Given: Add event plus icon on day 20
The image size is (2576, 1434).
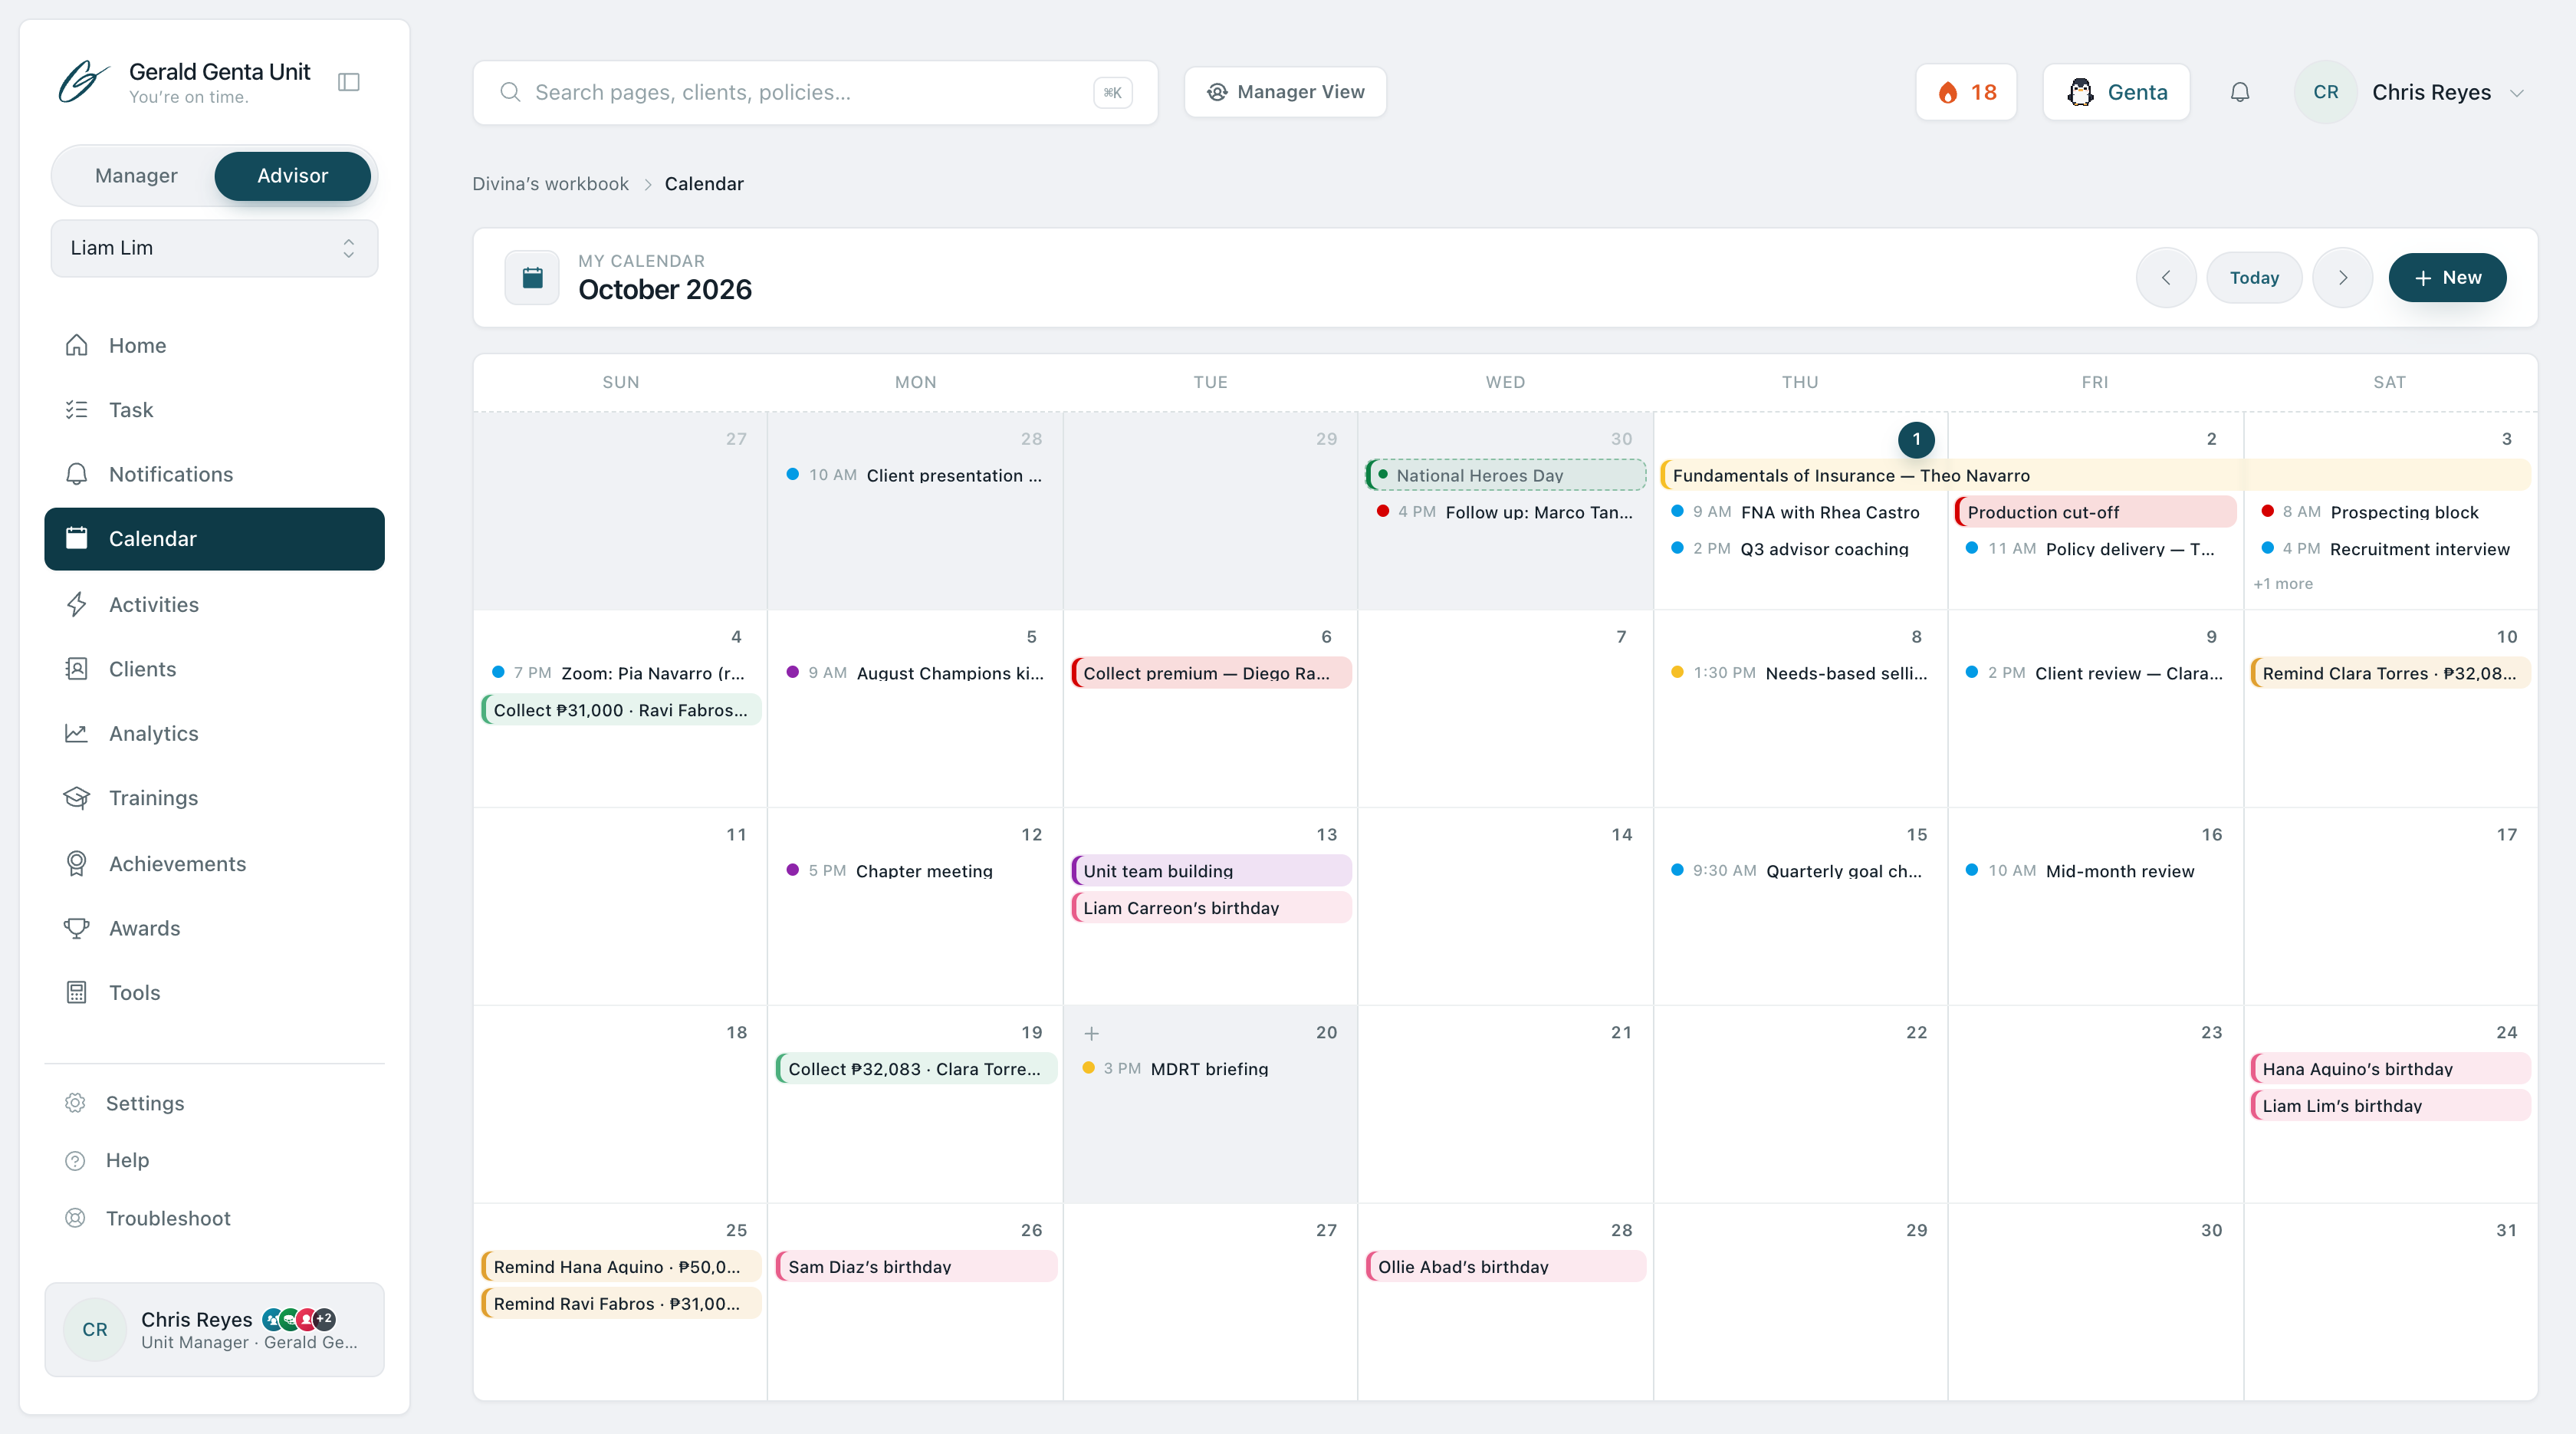Looking at the screenshot, I should [1092, 1033].
